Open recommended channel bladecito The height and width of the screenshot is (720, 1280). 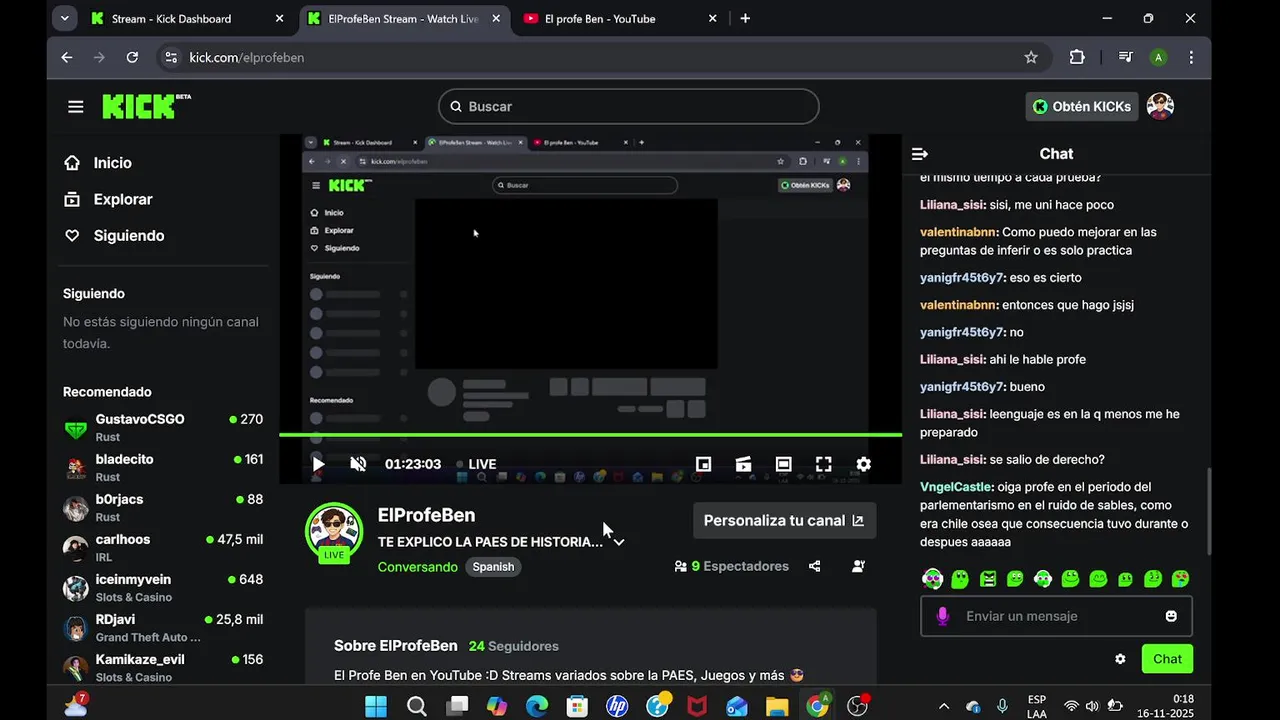click(x=163, y=468)
